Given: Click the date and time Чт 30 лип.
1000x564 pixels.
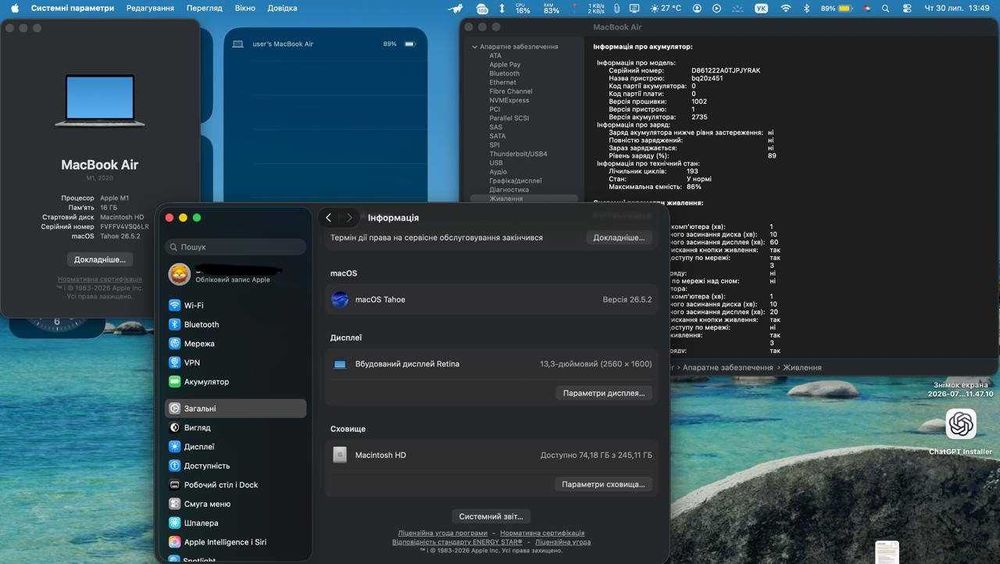Looking at the screenshot, I should pyautogui.click(x=957, y=8).
